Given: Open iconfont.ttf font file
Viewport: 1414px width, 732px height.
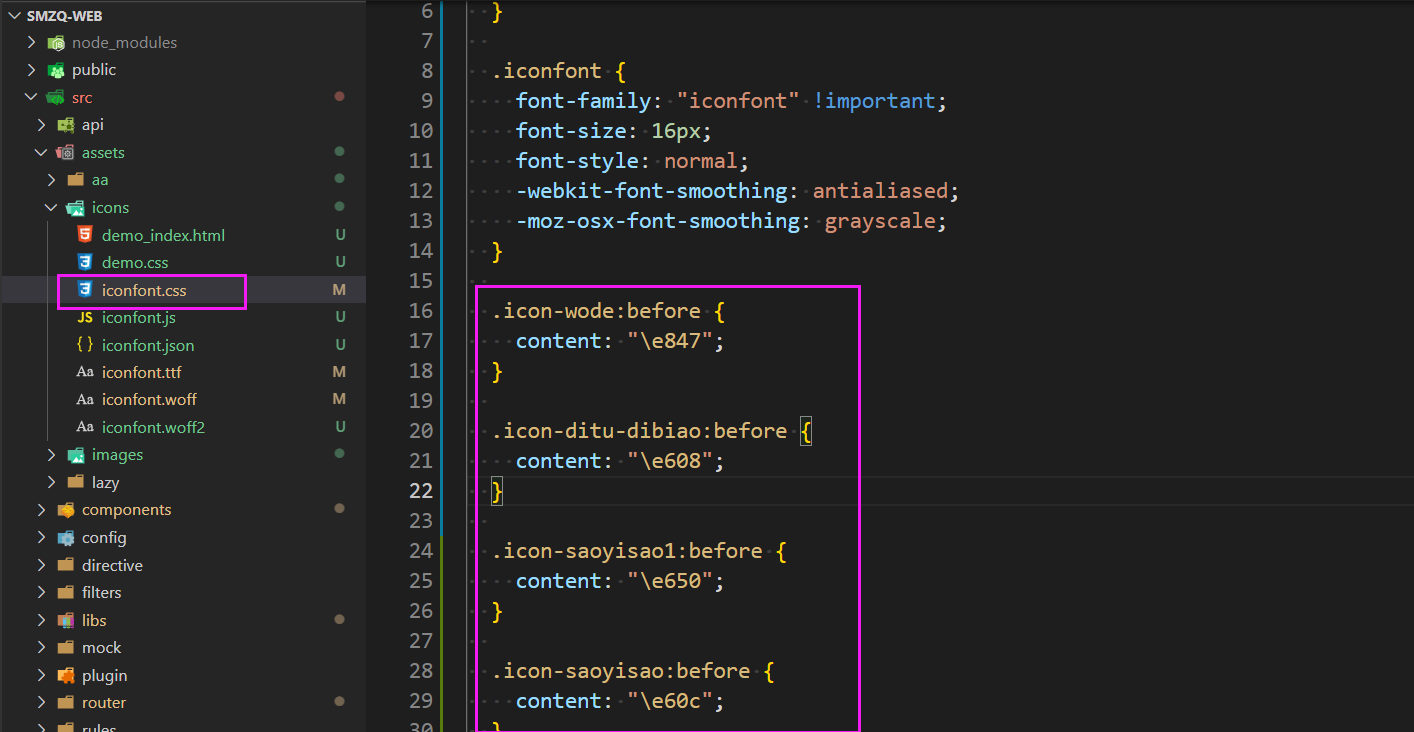Looking at the screenshot, I should tap(141, 373).
